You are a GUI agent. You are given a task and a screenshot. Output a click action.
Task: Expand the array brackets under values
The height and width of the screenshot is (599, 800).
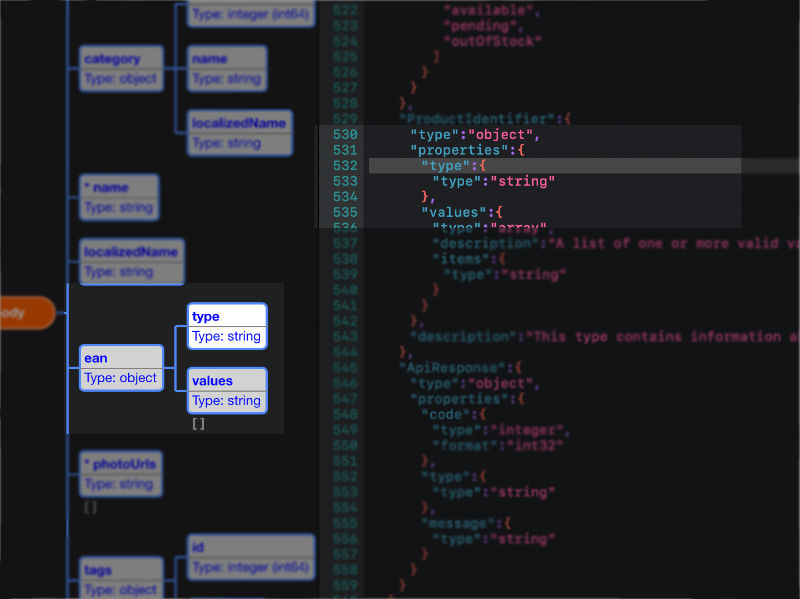tap(198, 422)
